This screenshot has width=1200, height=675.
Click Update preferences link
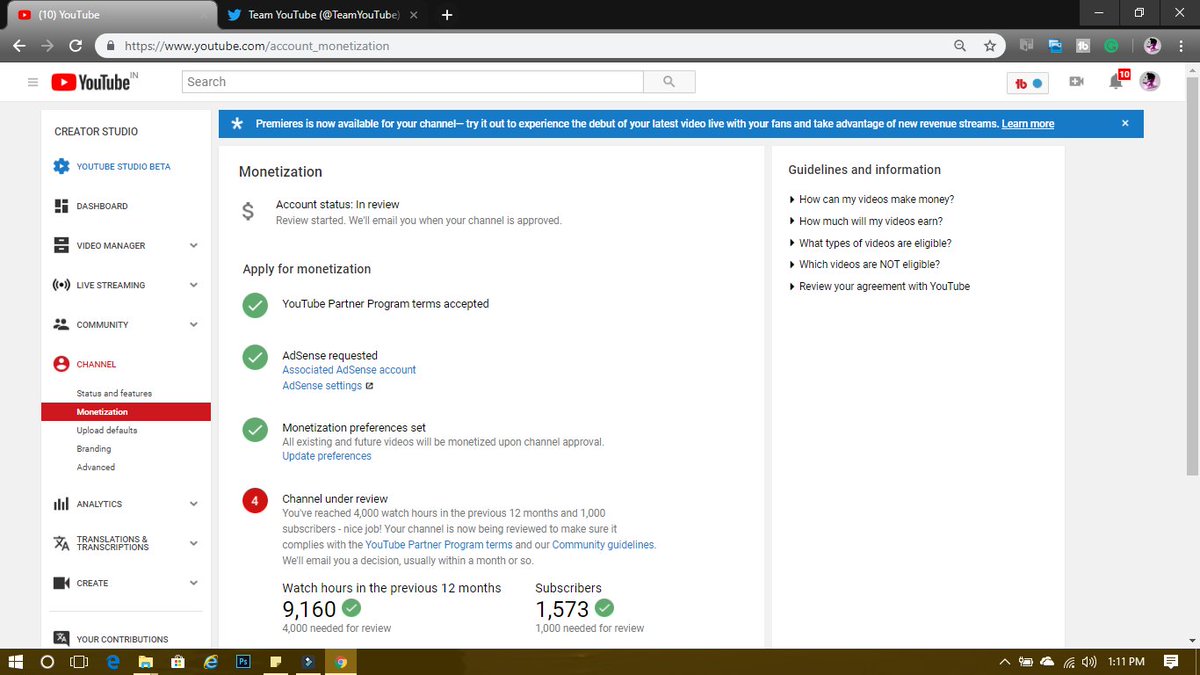coord(327,456)
